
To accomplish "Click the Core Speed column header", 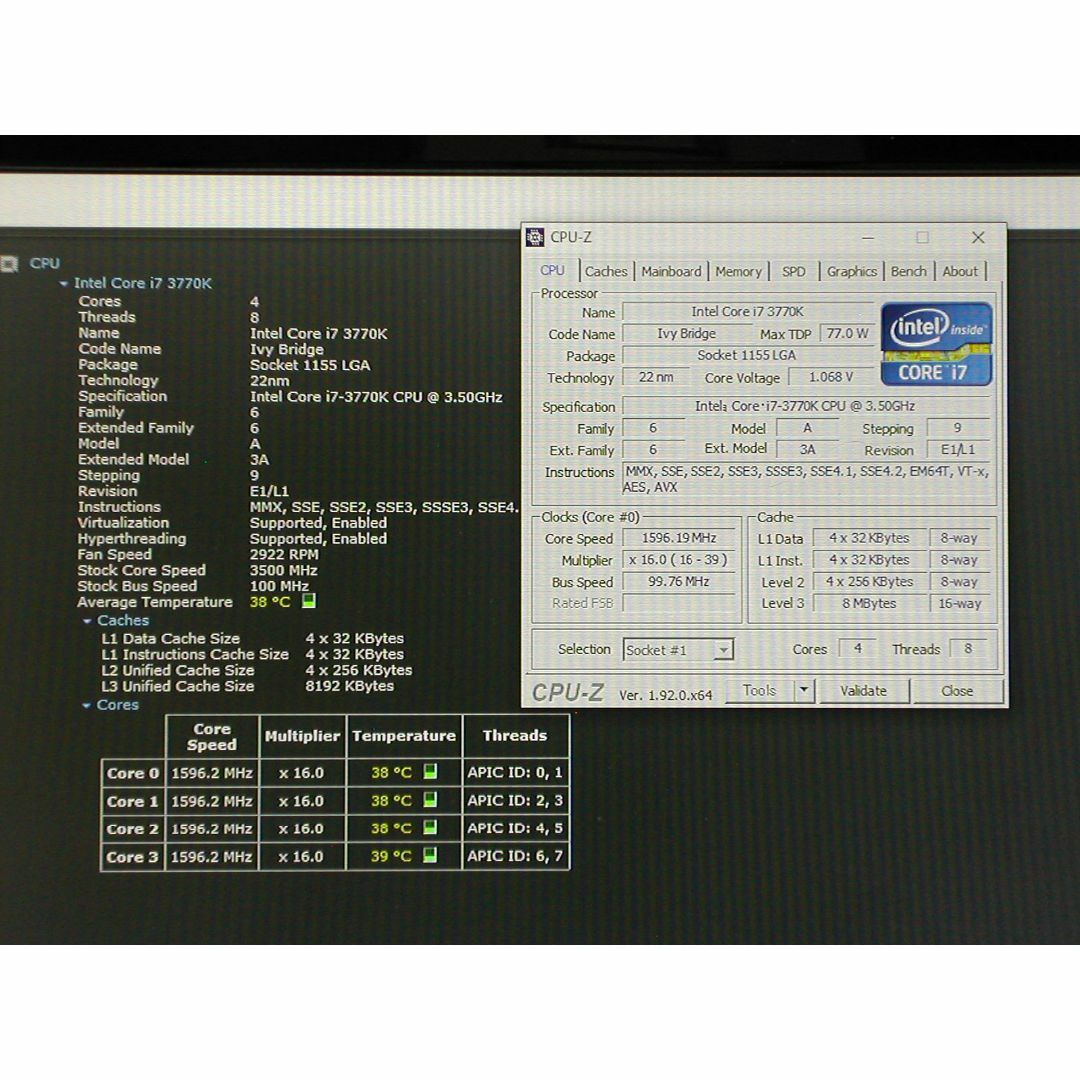I will click(212, 736).
